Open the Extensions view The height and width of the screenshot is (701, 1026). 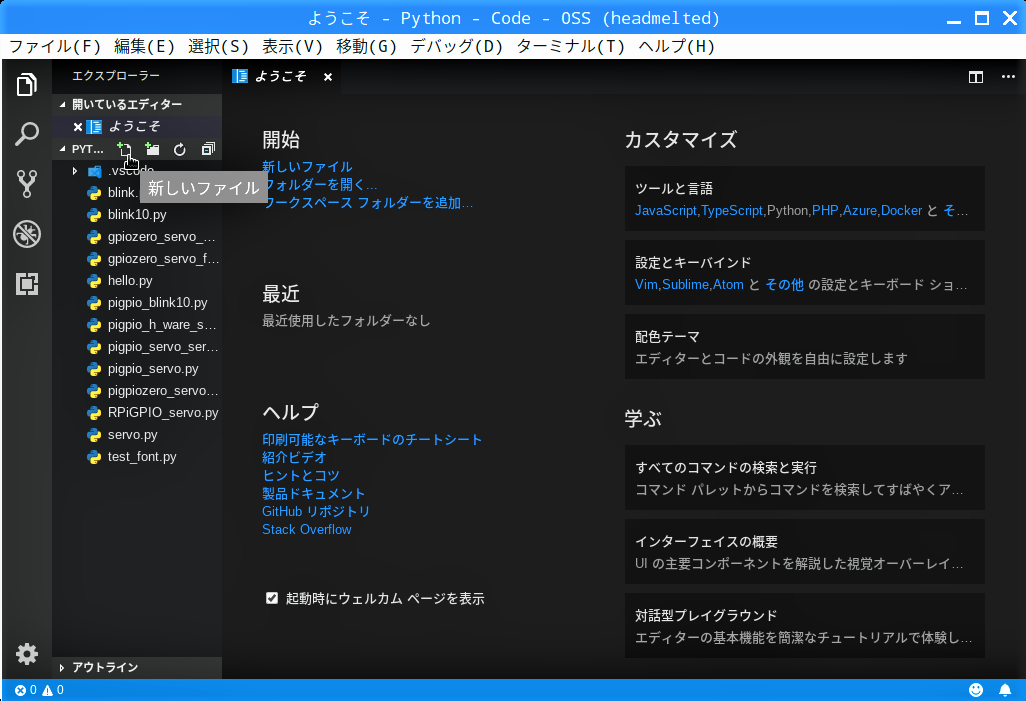[27, 283]
